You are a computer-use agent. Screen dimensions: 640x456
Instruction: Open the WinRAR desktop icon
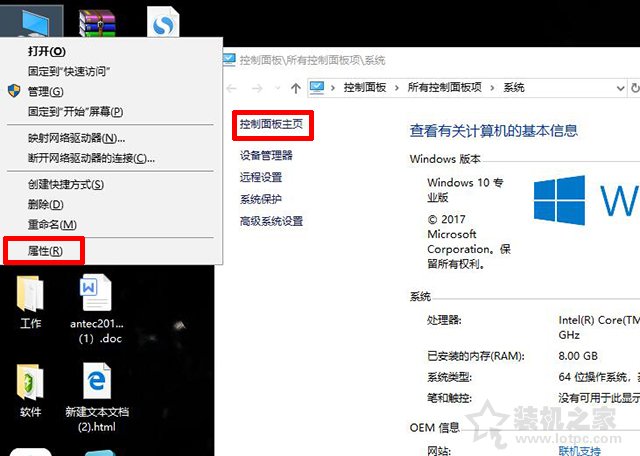pyautogui.click(x=97, y=20)
